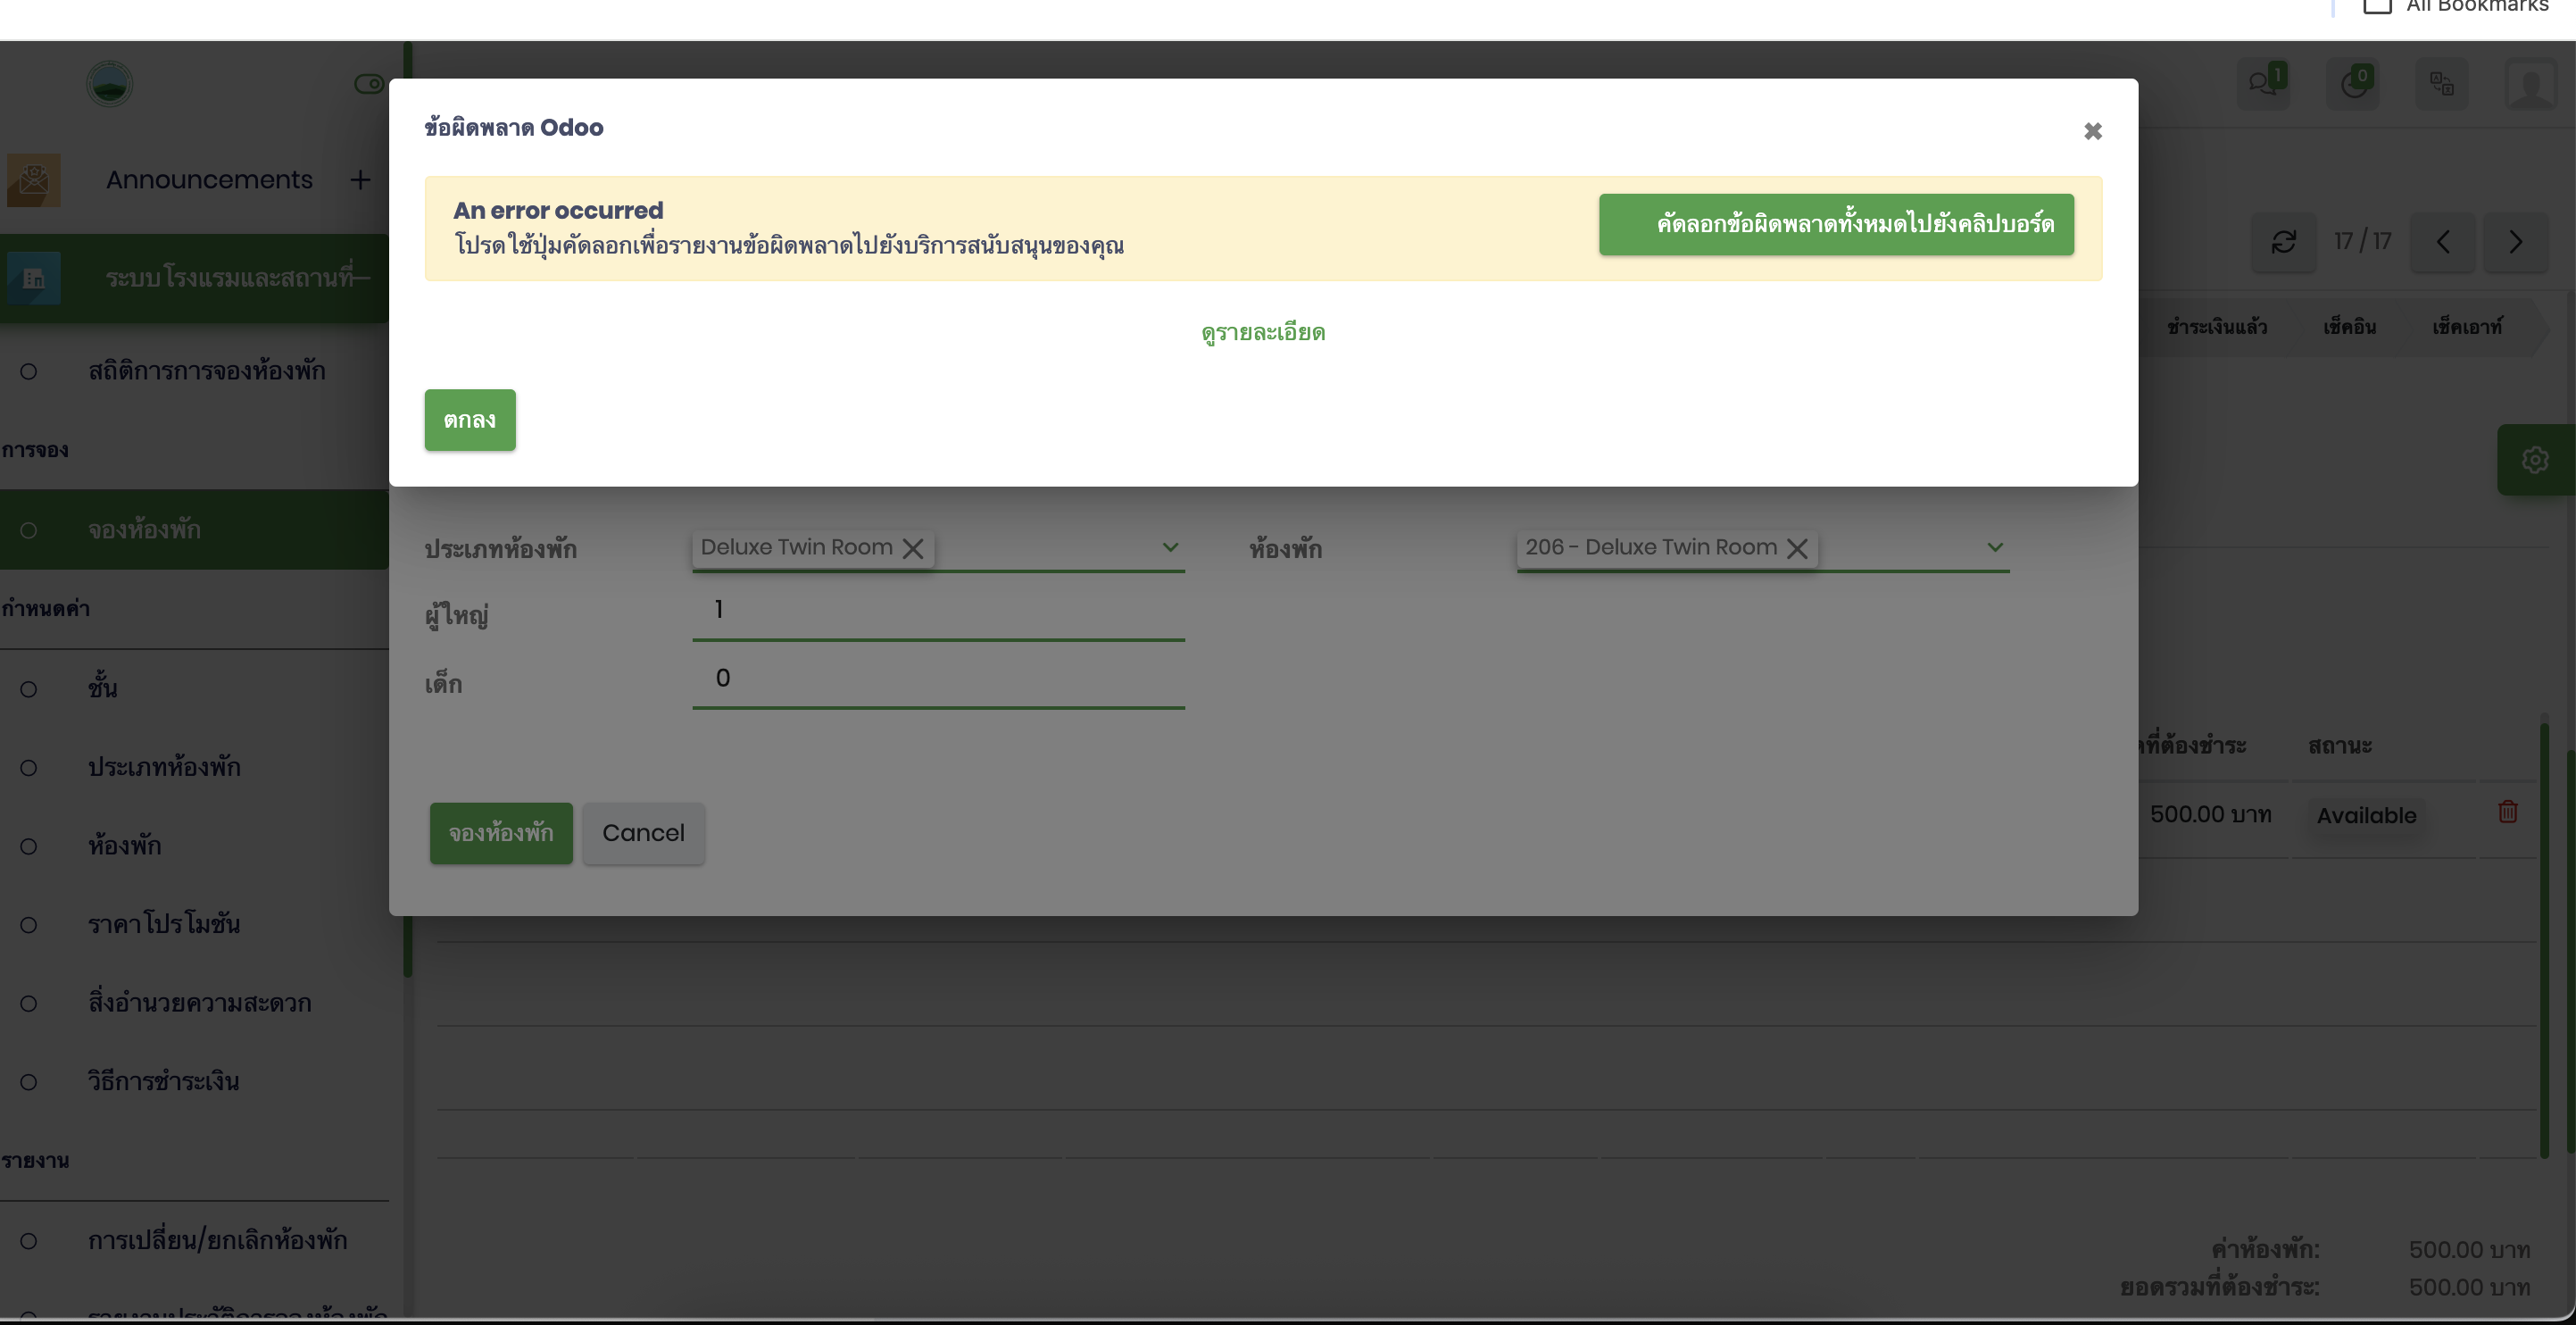This screenshot has width=2576, height=1325.
Task: Remove the Deluxe Twin Room tag
Action: (x=912, y=548)
